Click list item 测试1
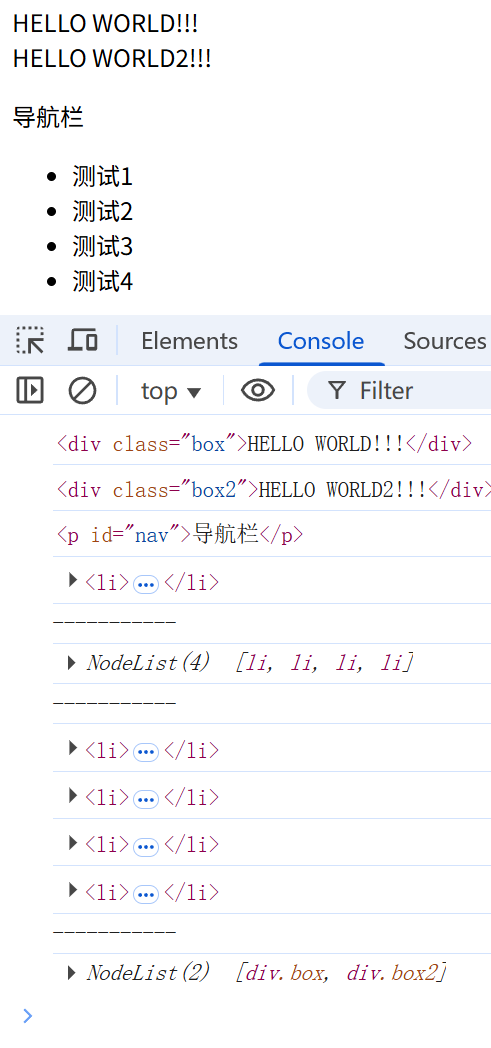491x1048 pixels. [x=103, y=177]
